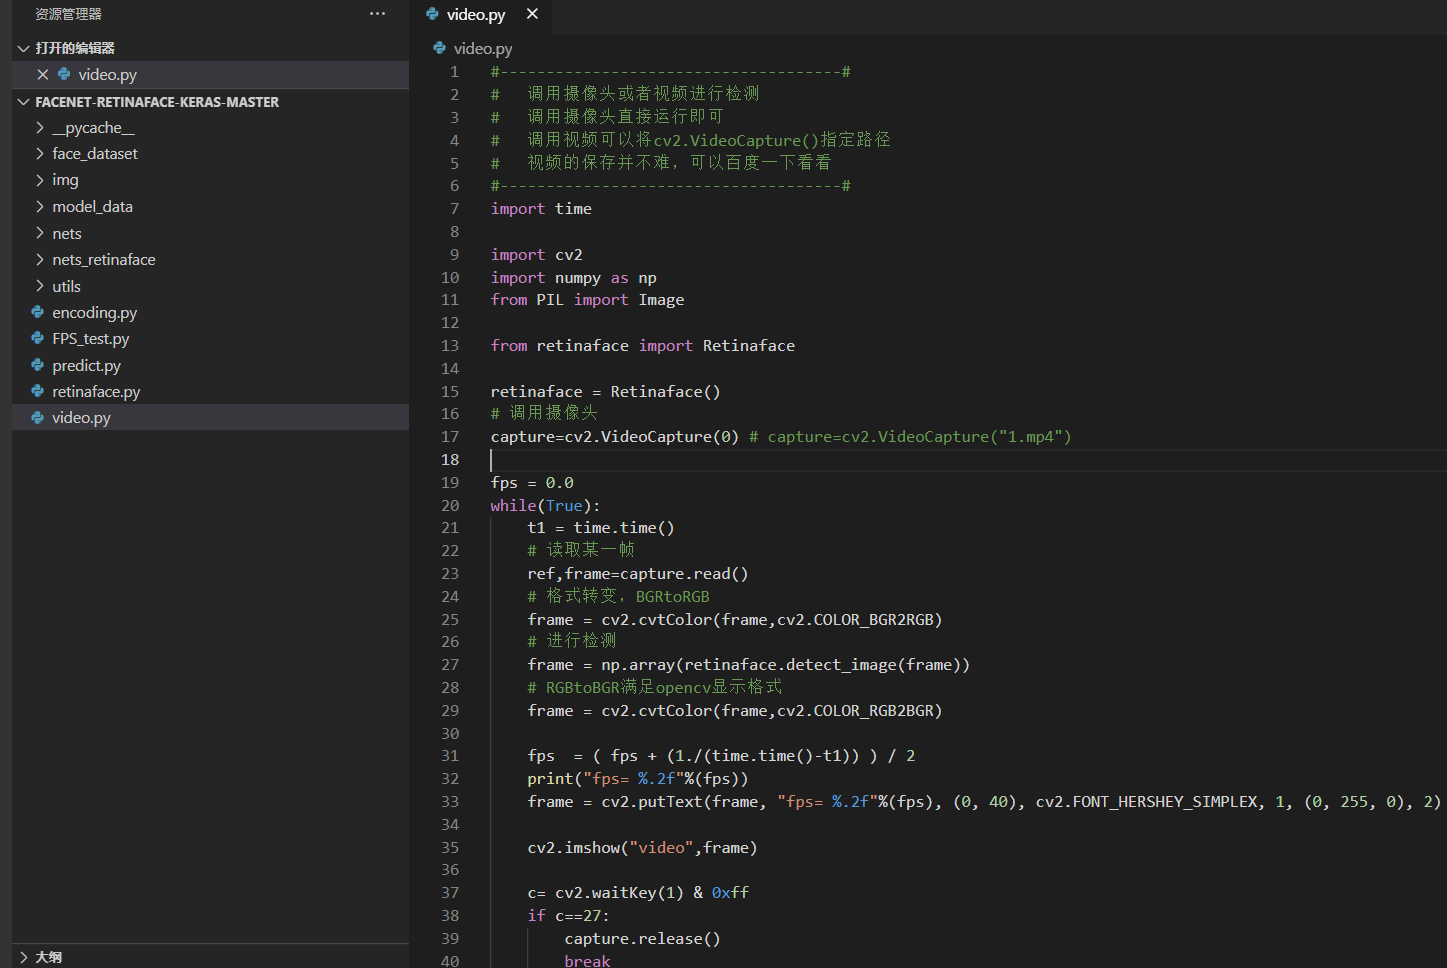
Task: Expand the model_data folder
Action: [40, 206]
